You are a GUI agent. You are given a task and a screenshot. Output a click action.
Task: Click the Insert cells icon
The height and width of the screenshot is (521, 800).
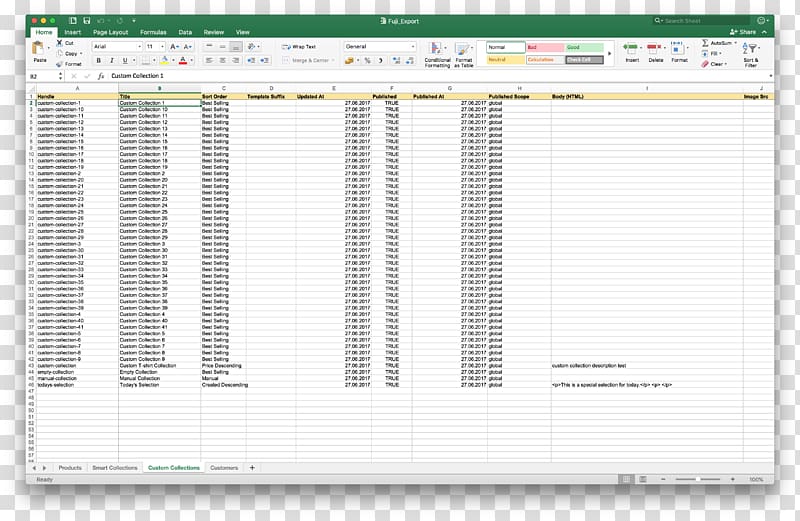(x=631, y=49)
